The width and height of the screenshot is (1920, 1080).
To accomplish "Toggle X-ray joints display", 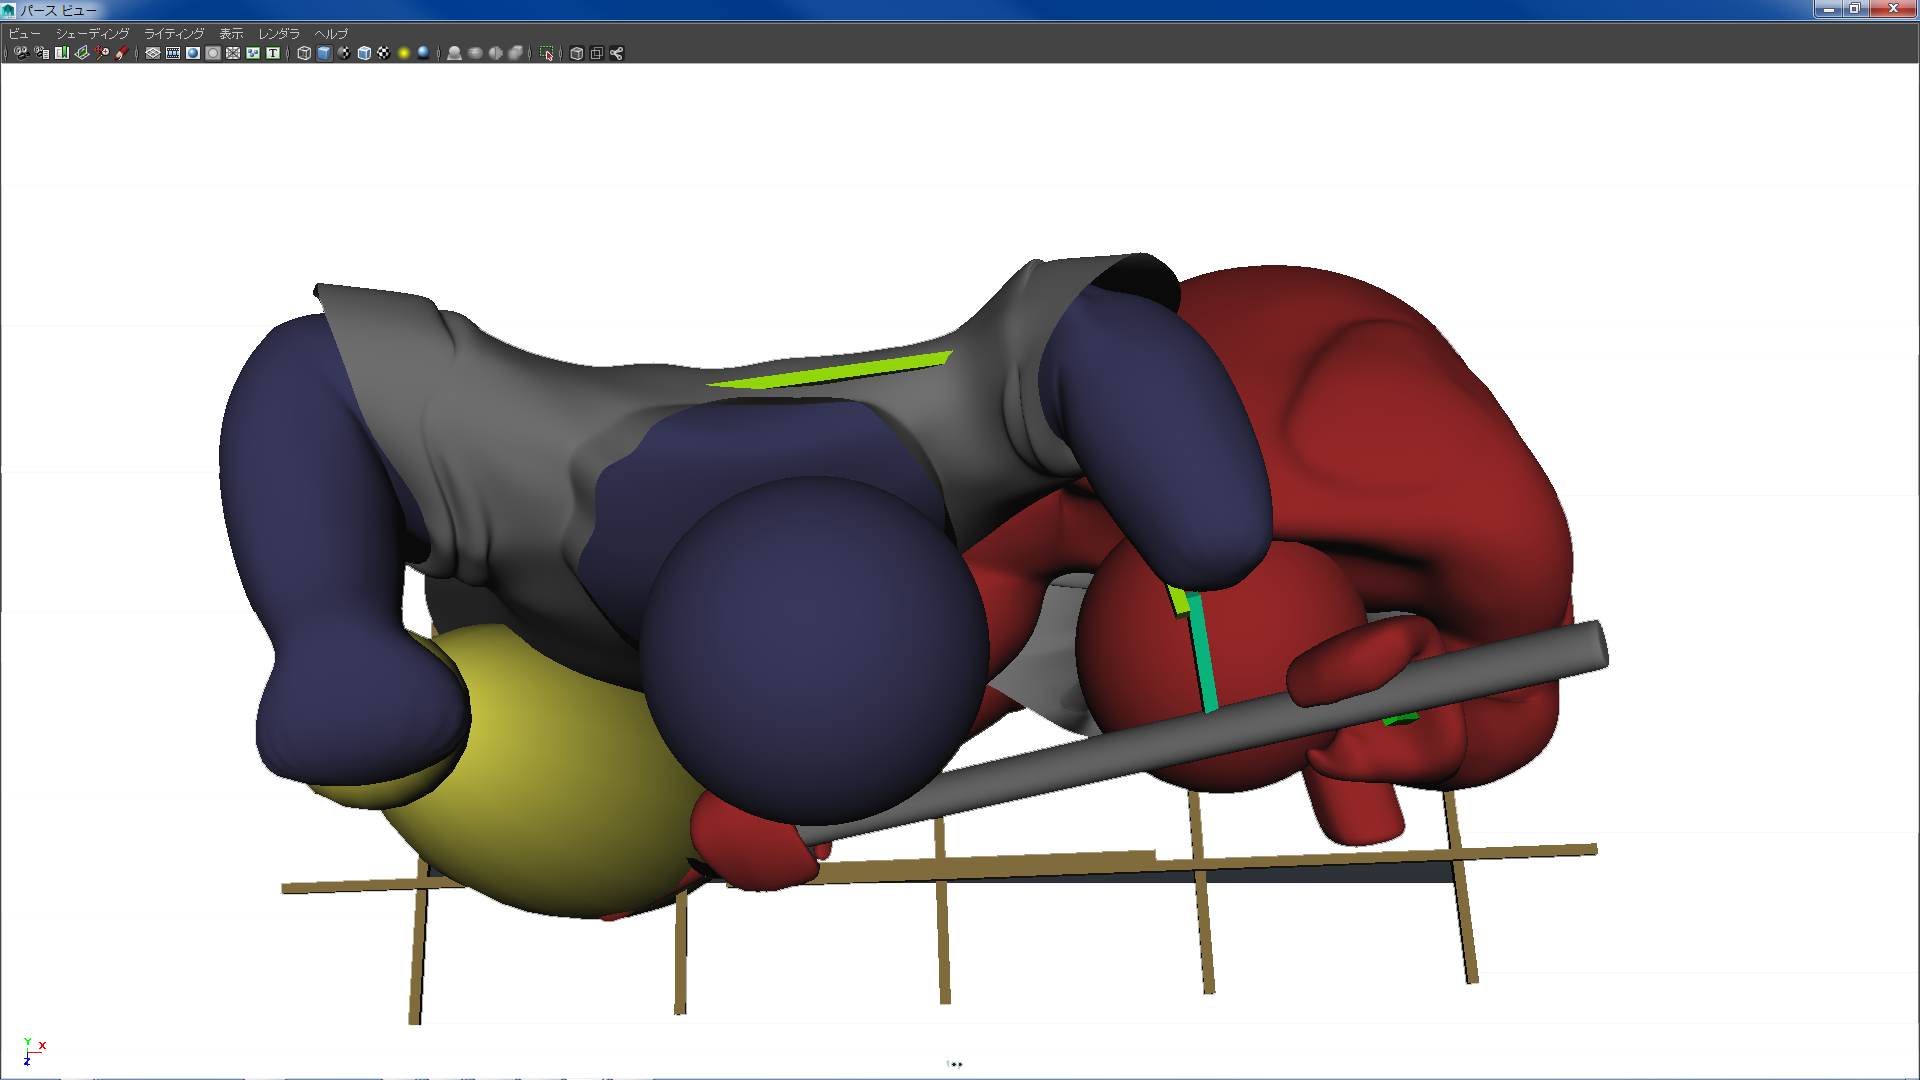I will (617, 53).
